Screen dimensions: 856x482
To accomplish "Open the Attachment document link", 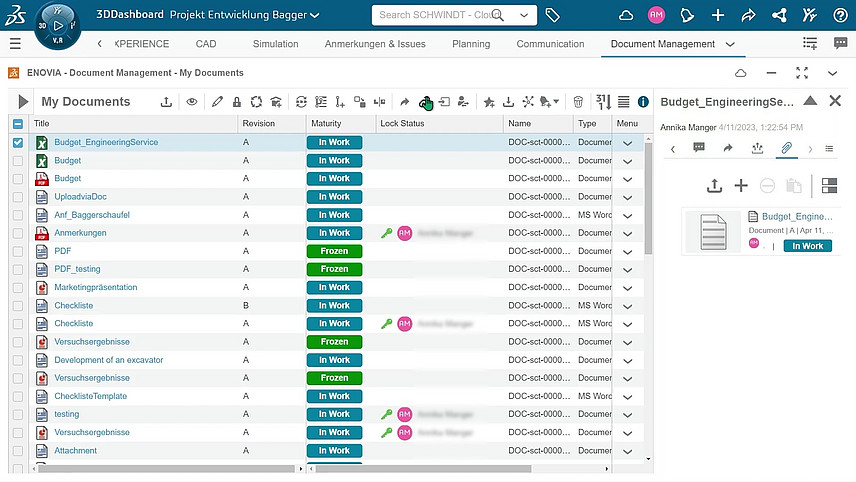I will [x=75, y=450].
